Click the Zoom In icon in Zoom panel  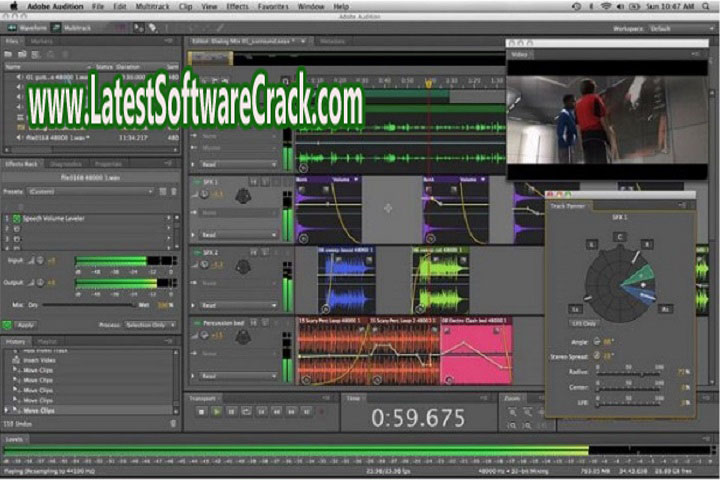512,412
